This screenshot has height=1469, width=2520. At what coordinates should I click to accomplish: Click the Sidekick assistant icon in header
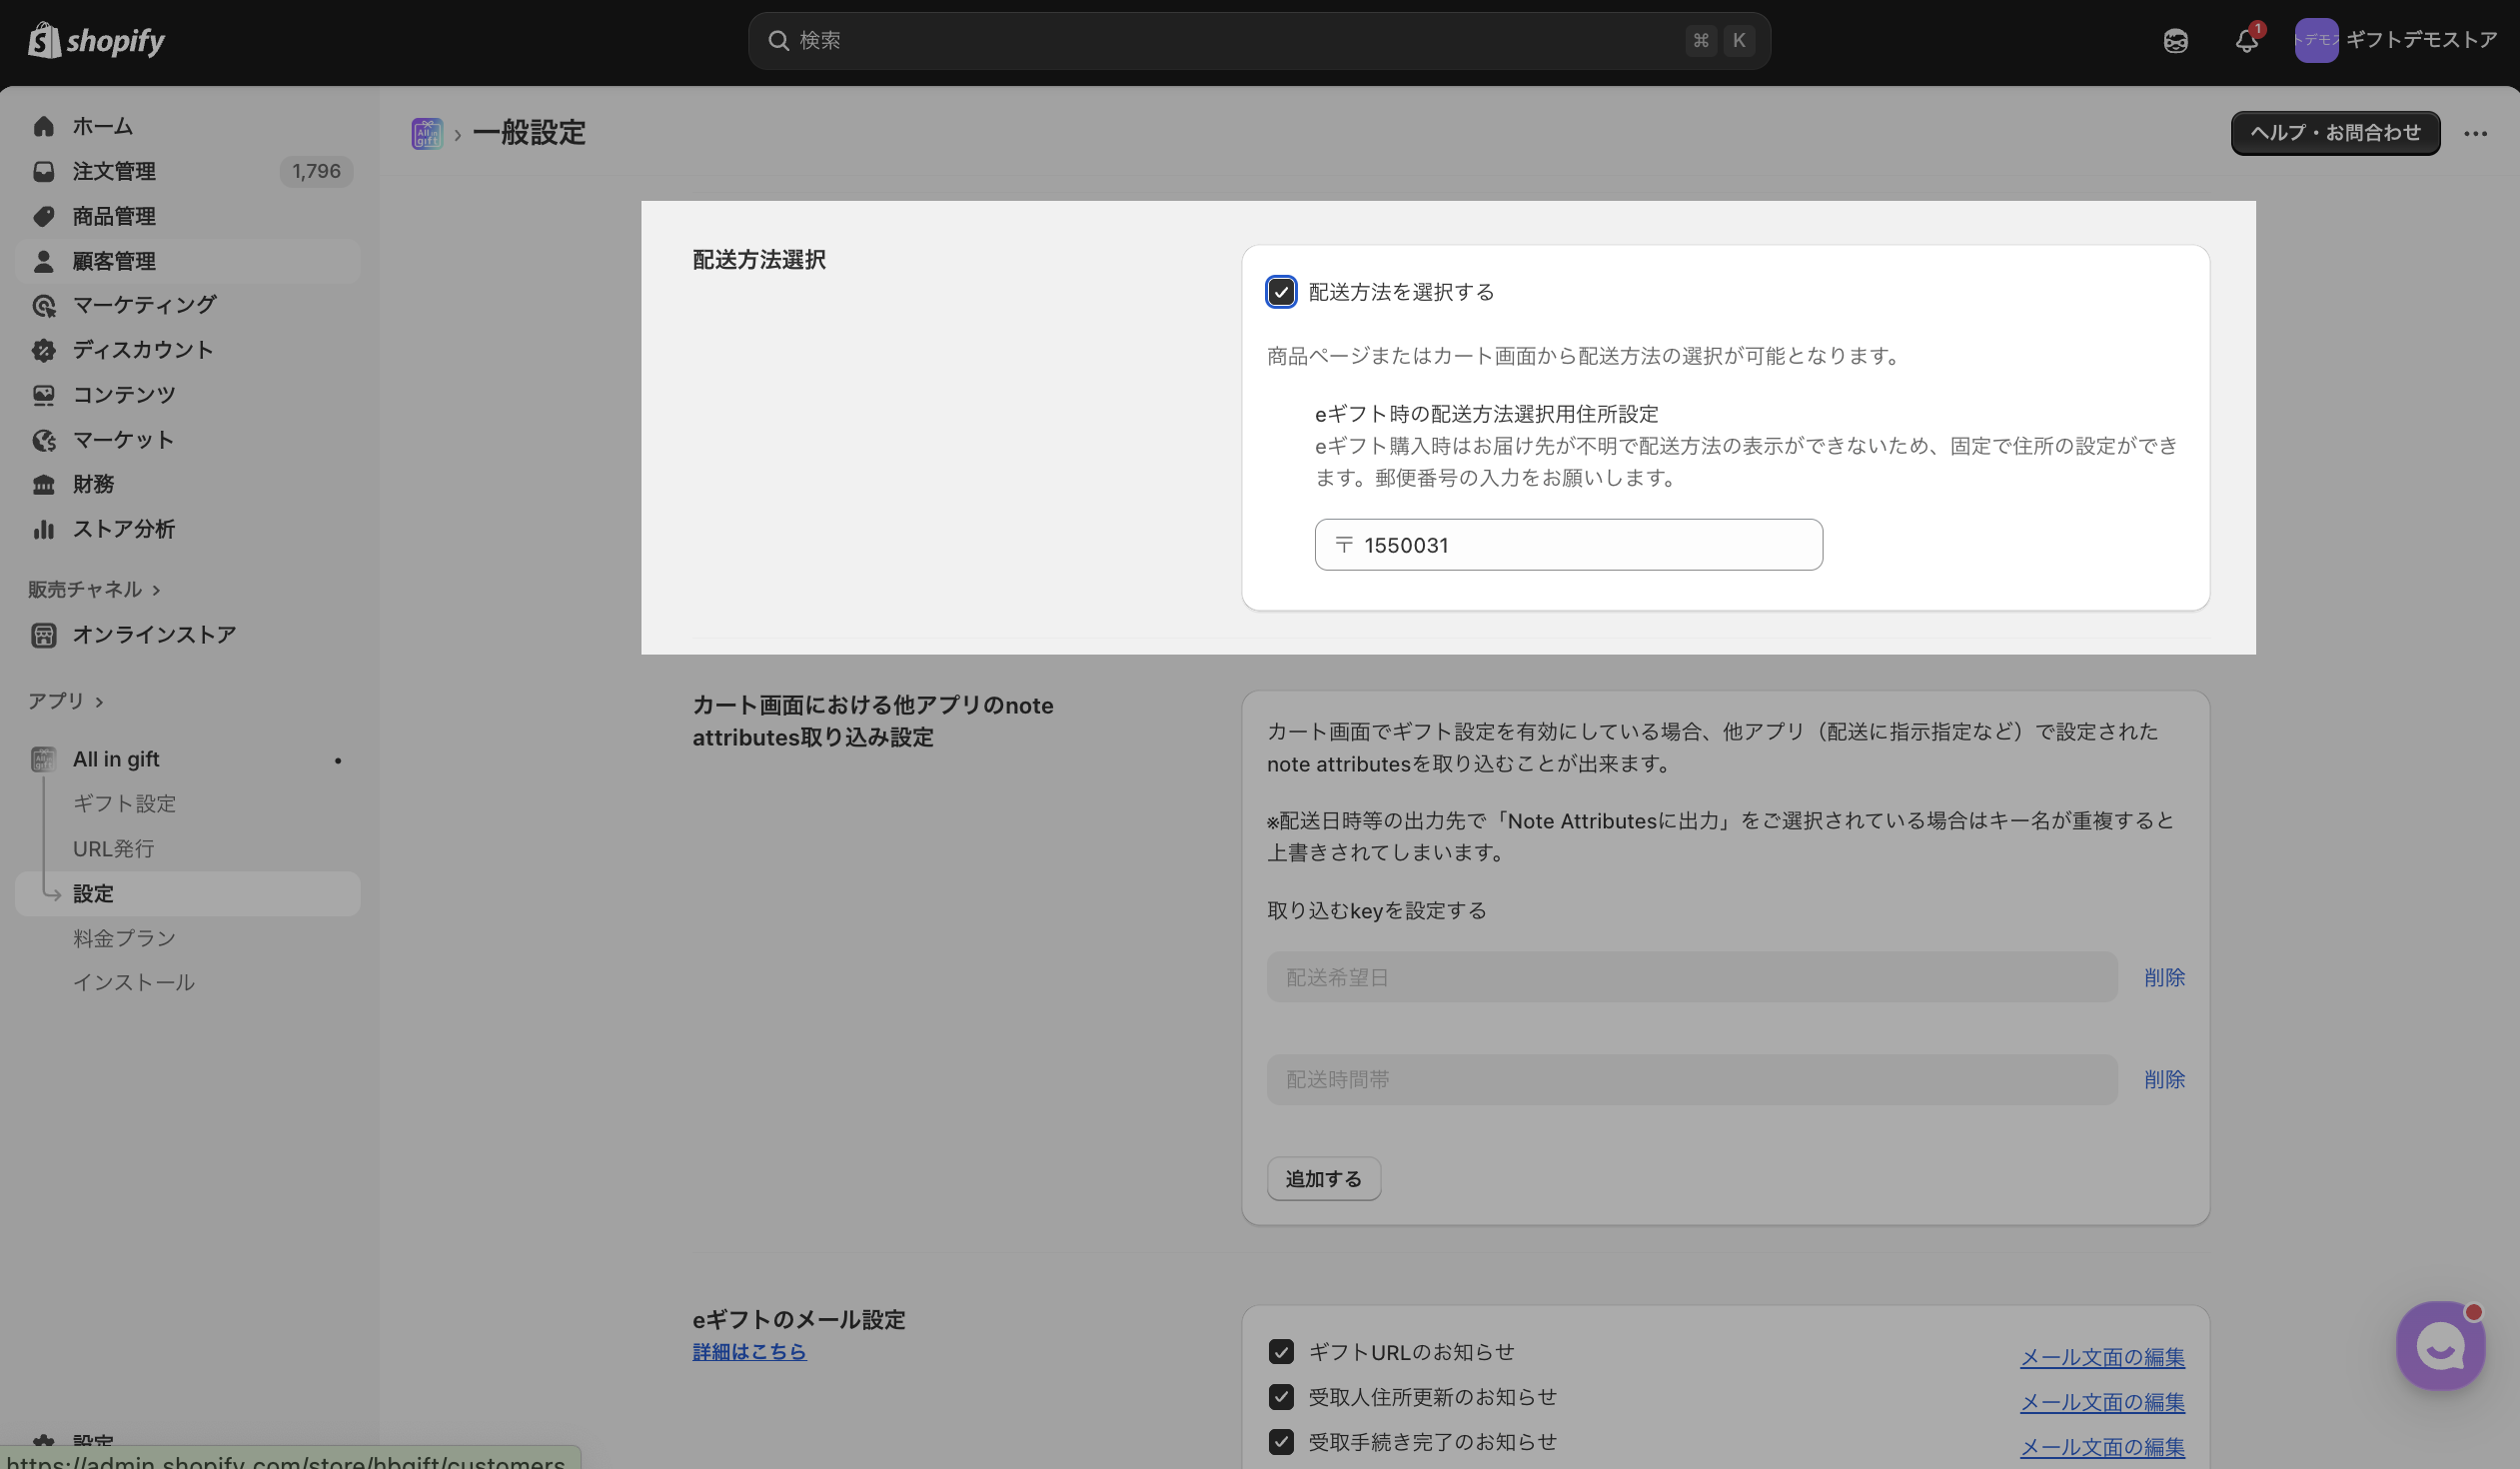click(x=2175, y=41)
